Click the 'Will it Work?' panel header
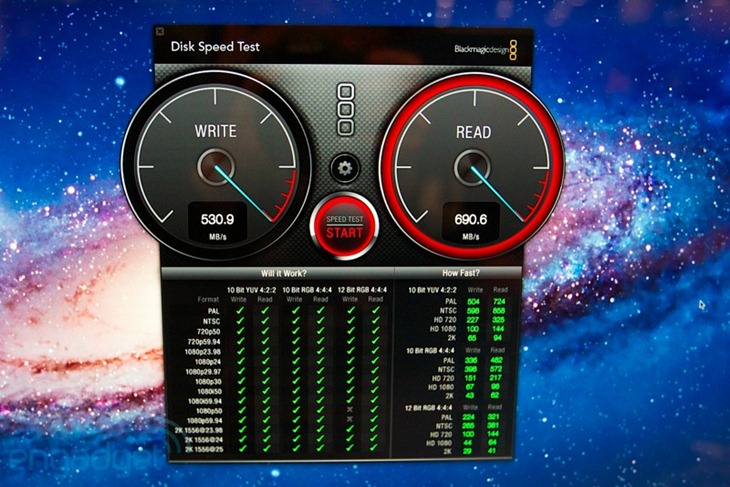The height and width of the screenshot is (487, 730). click(284, 273)
